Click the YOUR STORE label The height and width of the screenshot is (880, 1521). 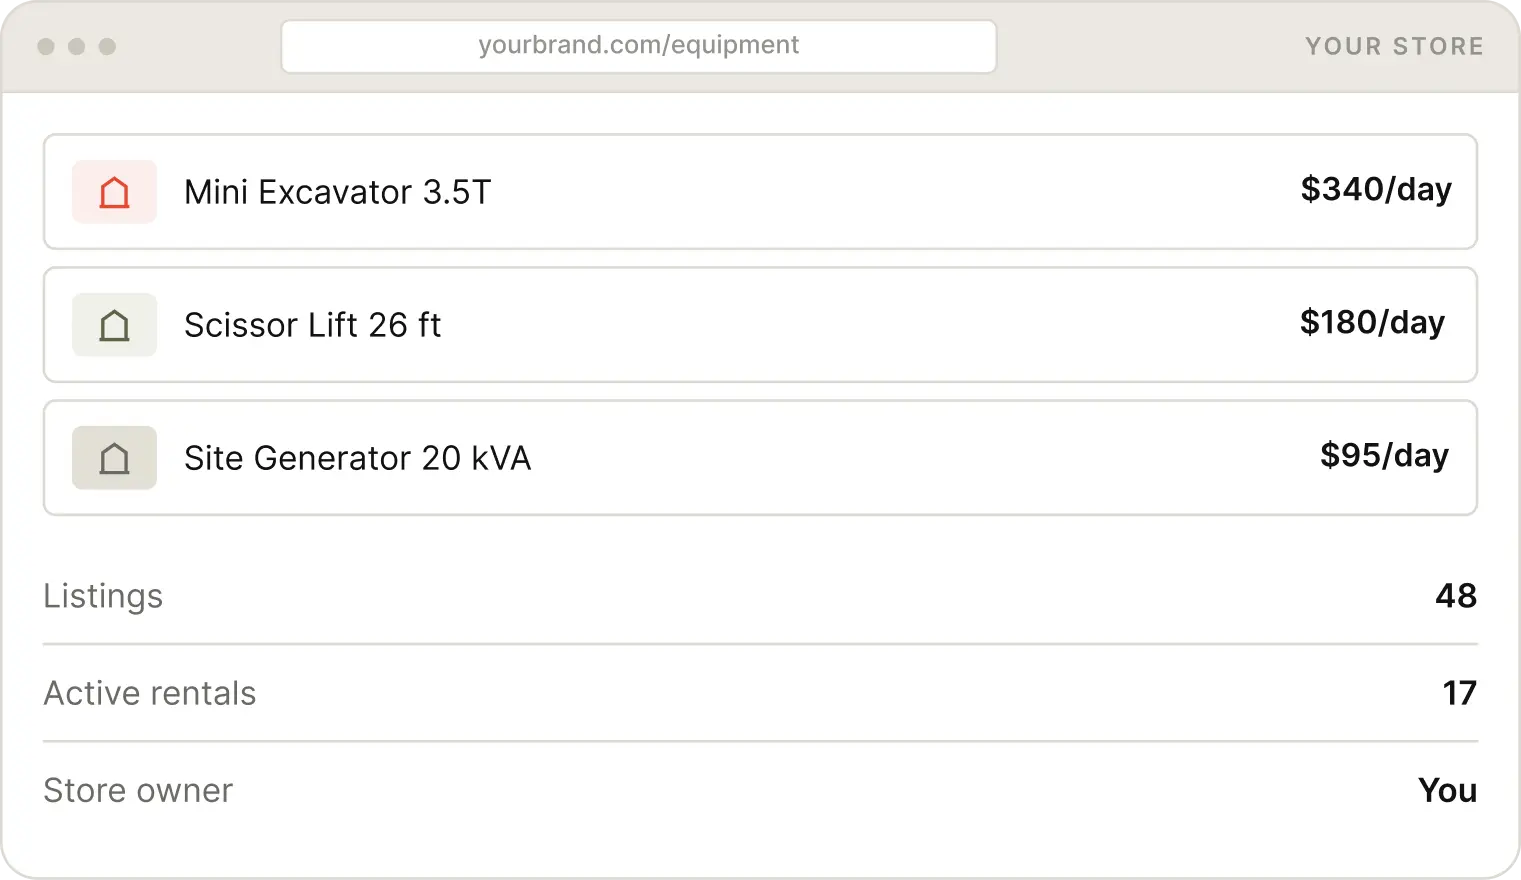1394,46
